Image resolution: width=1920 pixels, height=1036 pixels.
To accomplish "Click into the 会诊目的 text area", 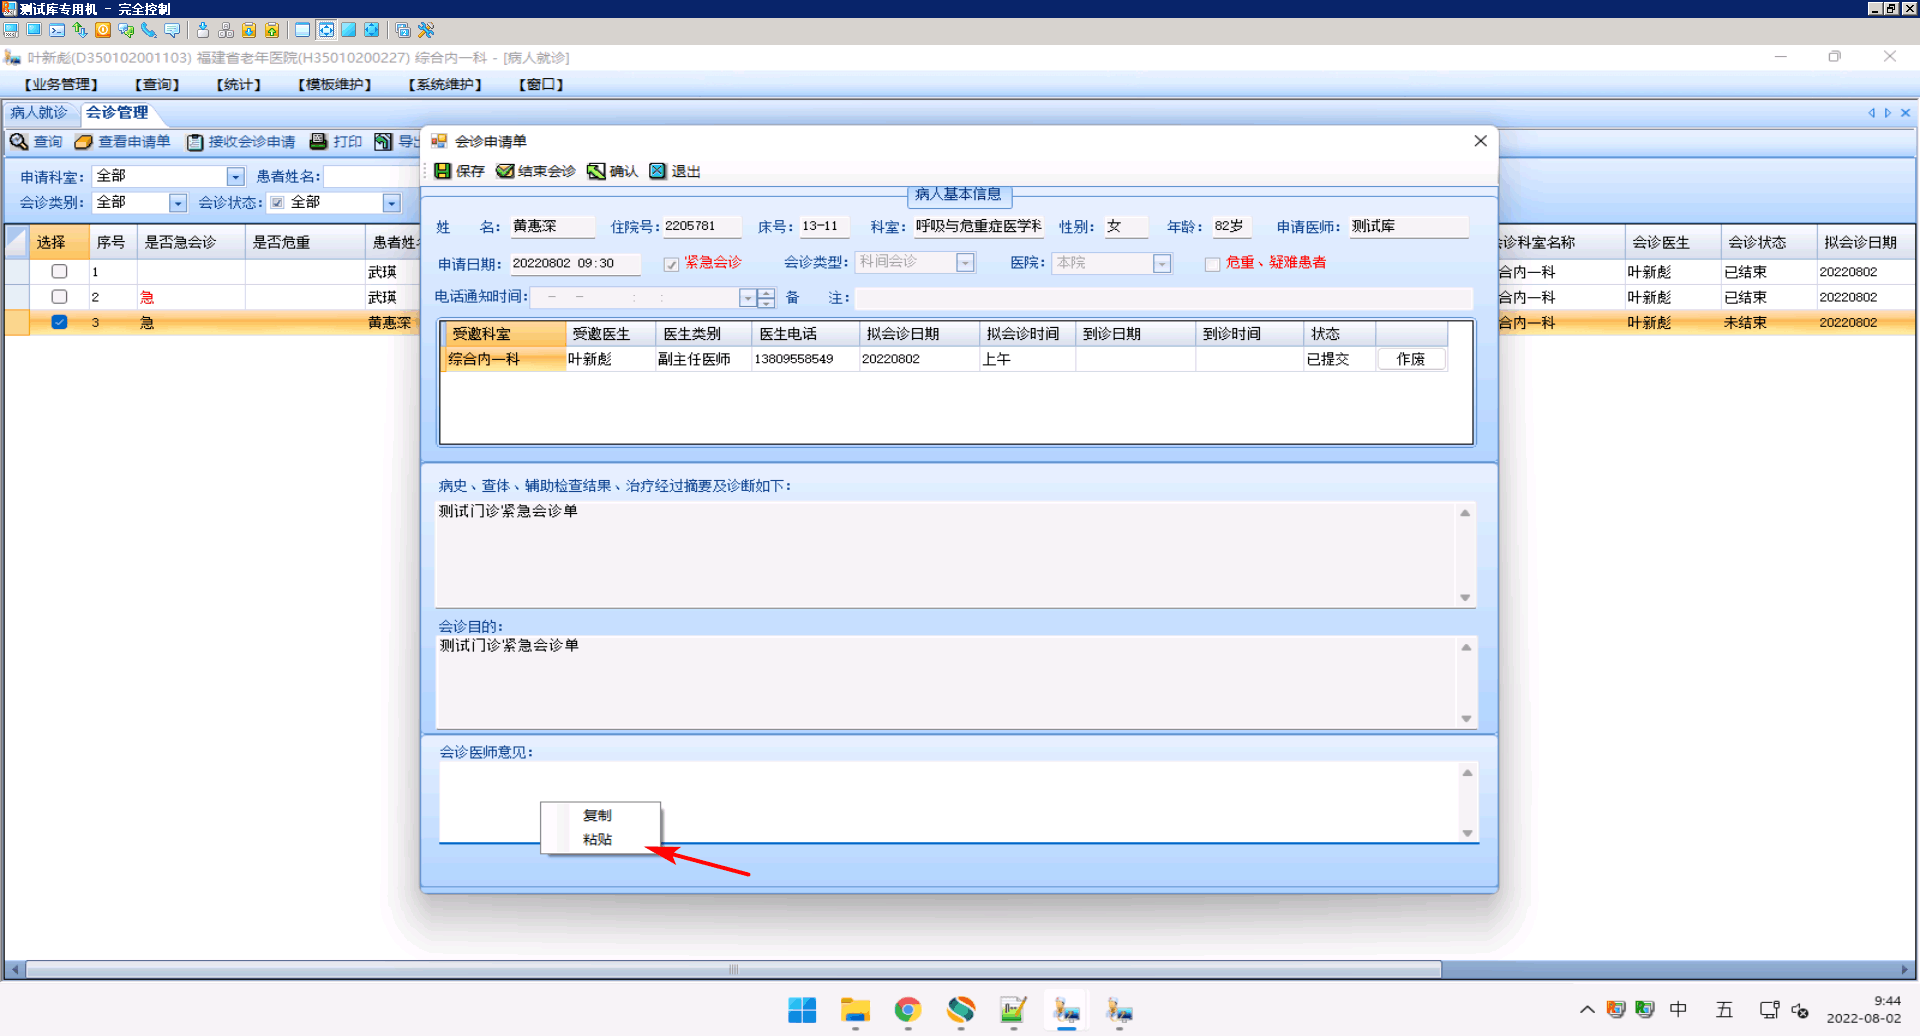I will point(946,682).
